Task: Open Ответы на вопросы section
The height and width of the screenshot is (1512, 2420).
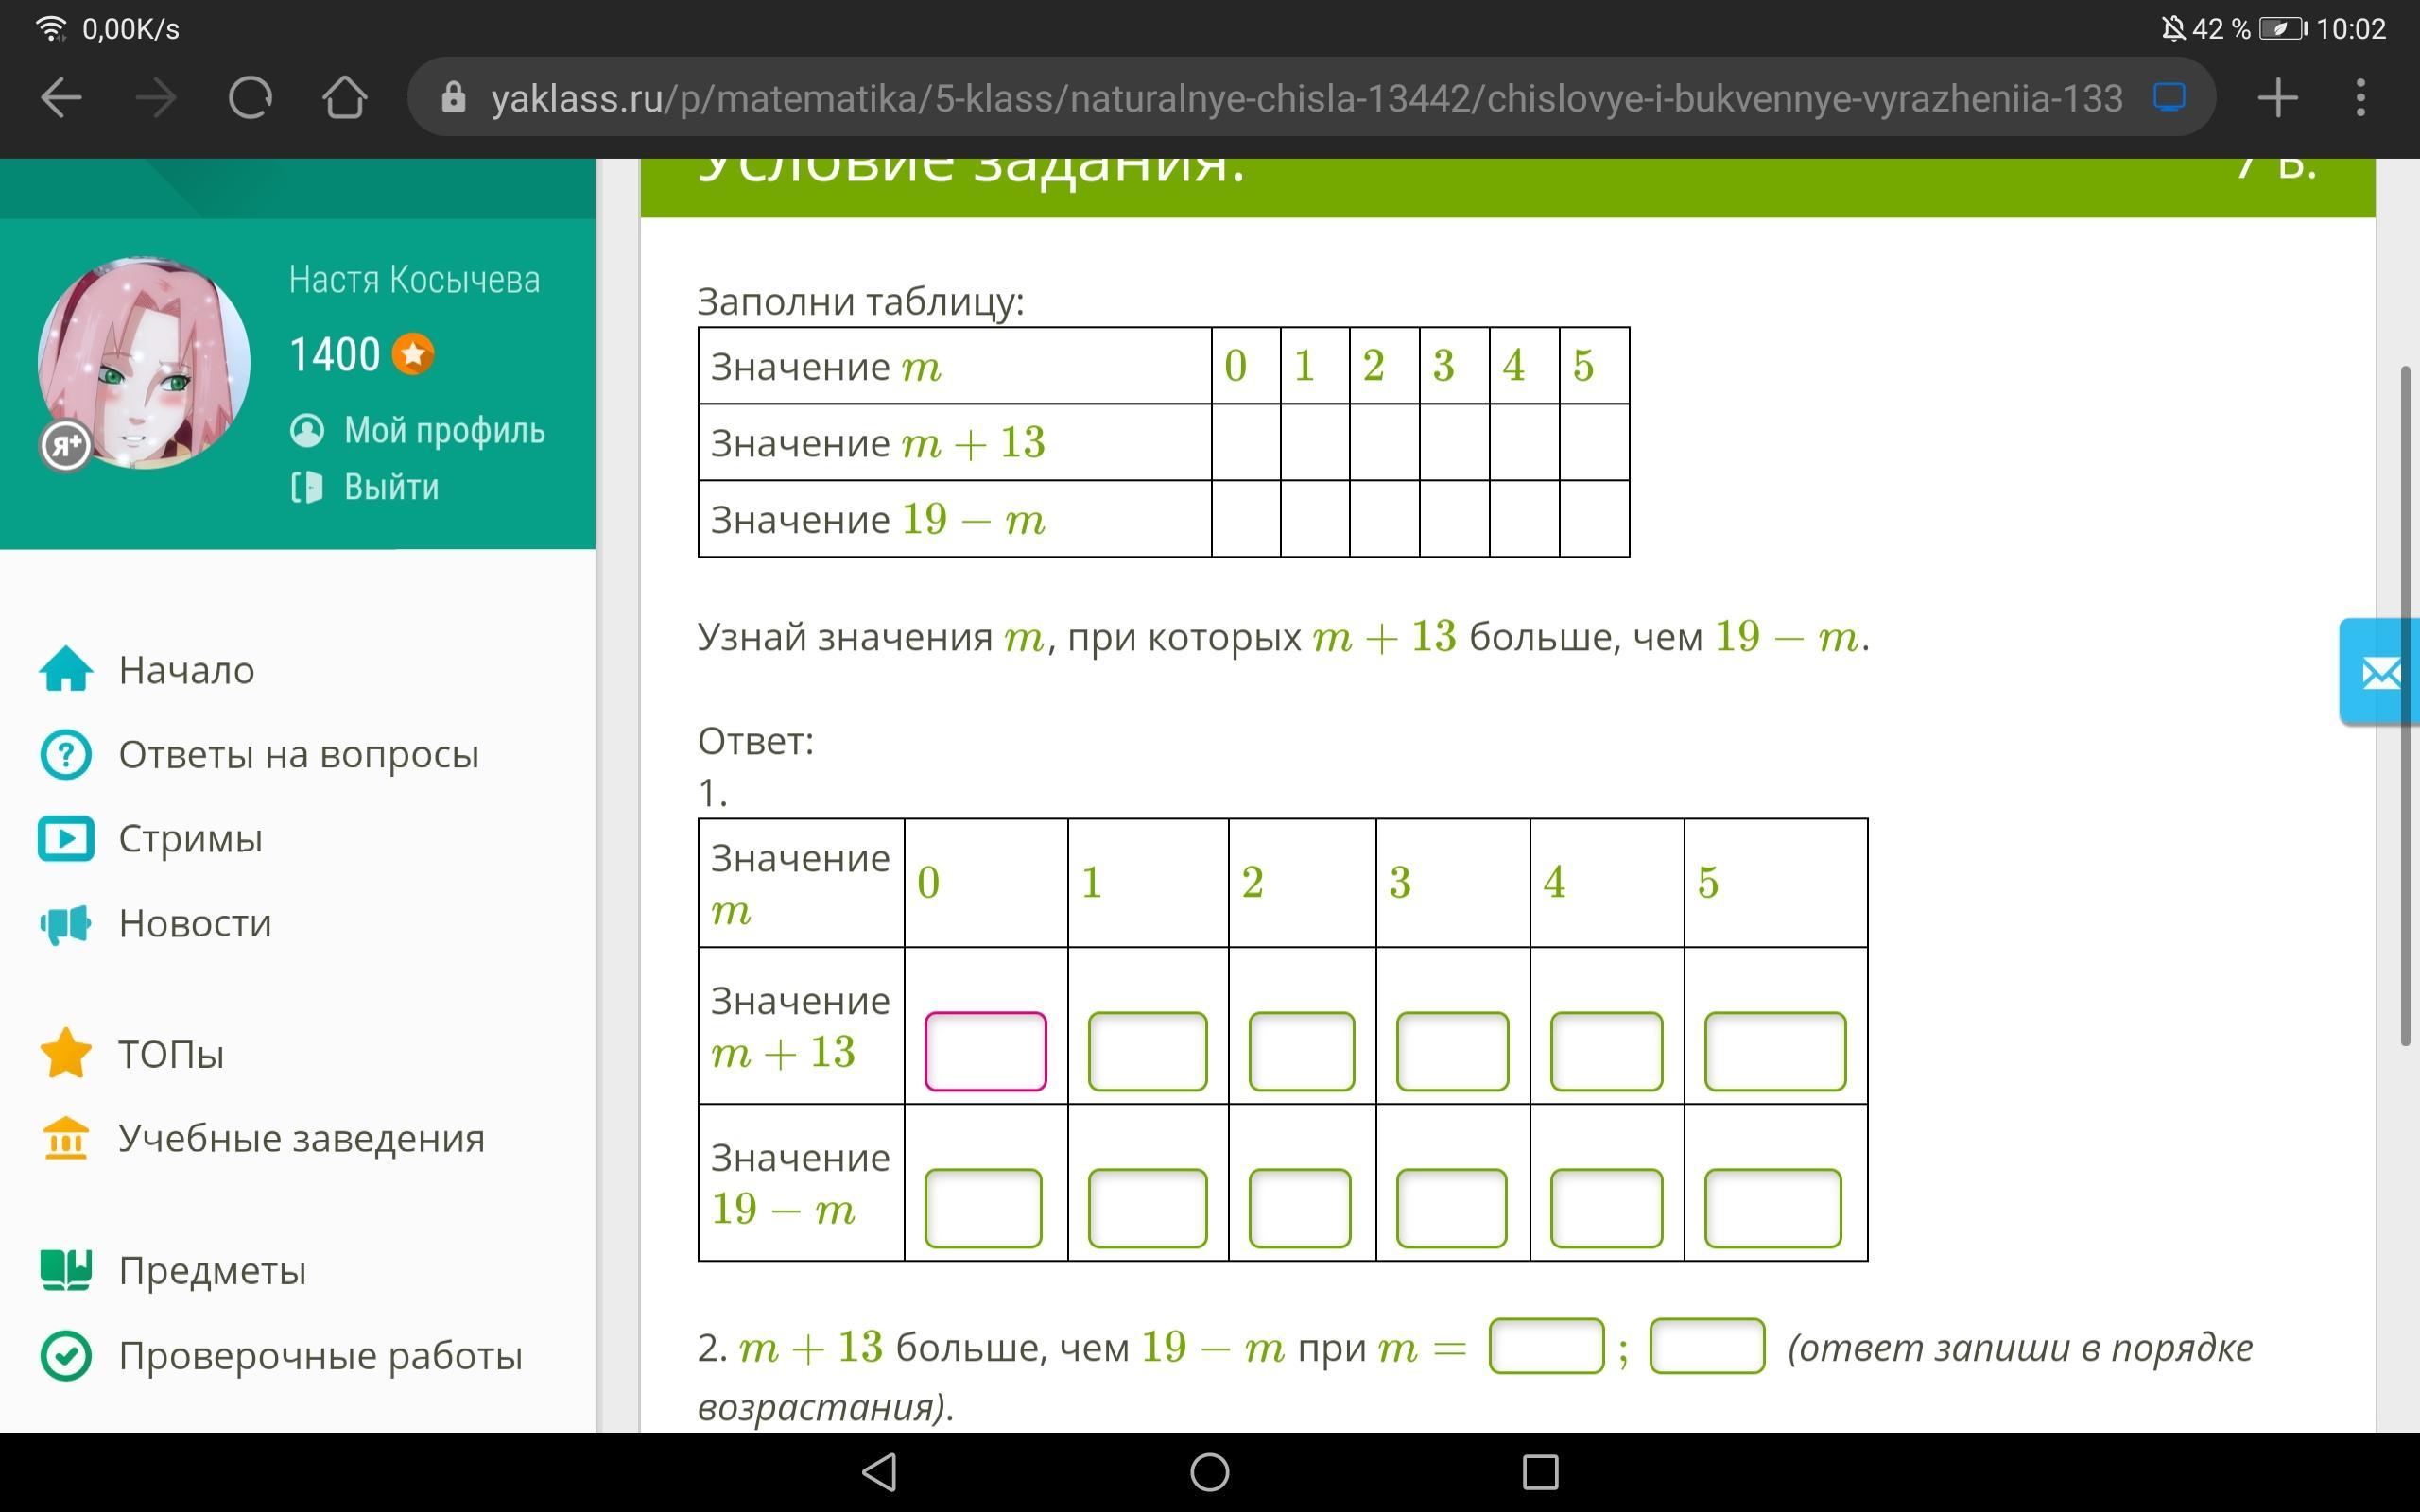Action: coord(298,754)
